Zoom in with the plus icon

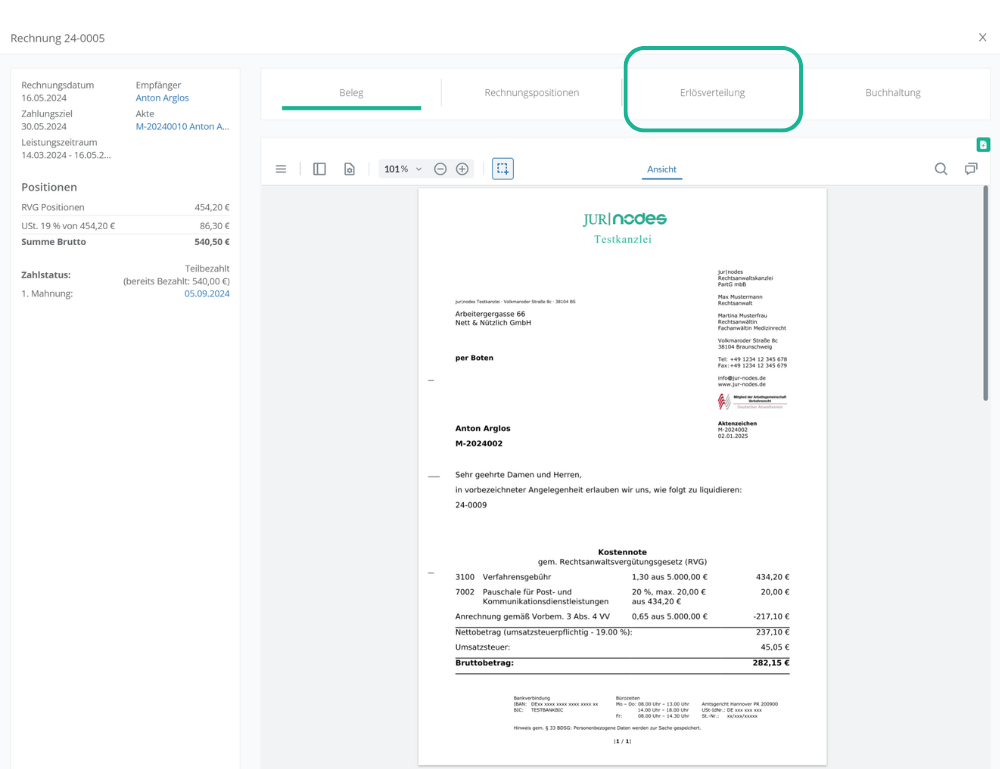point(462,169)
